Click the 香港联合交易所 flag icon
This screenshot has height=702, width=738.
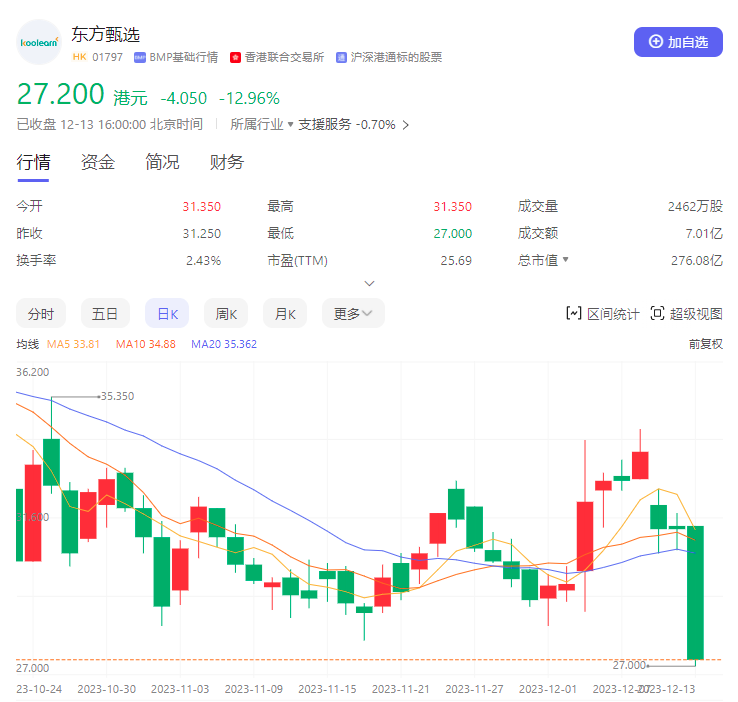pos(235,57)
